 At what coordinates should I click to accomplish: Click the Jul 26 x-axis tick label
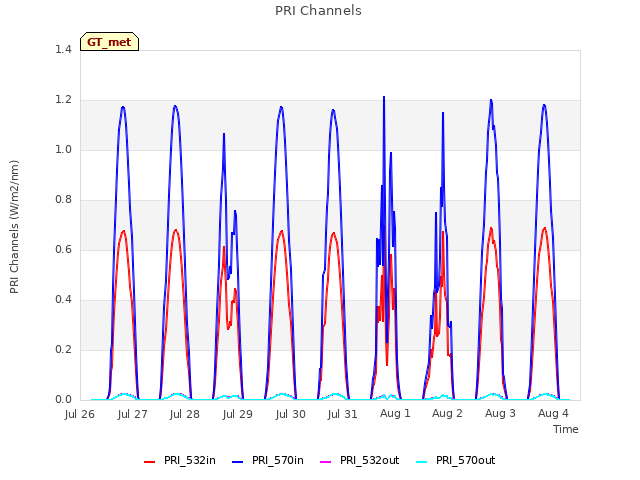[80, 414]
